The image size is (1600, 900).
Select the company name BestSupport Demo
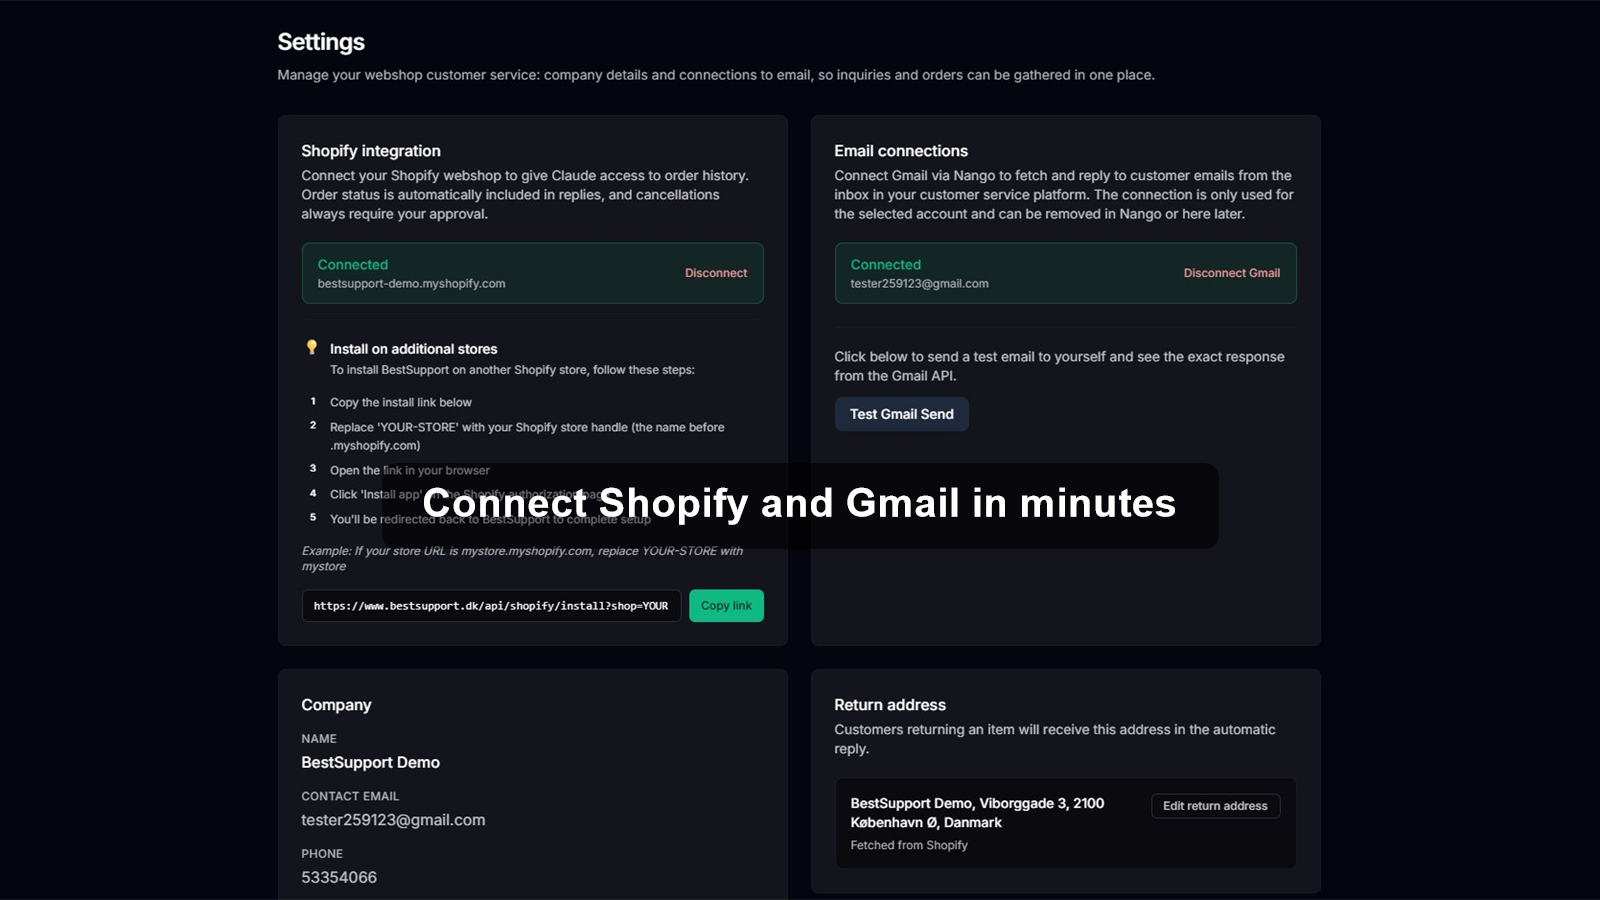[x=370, y=762]
